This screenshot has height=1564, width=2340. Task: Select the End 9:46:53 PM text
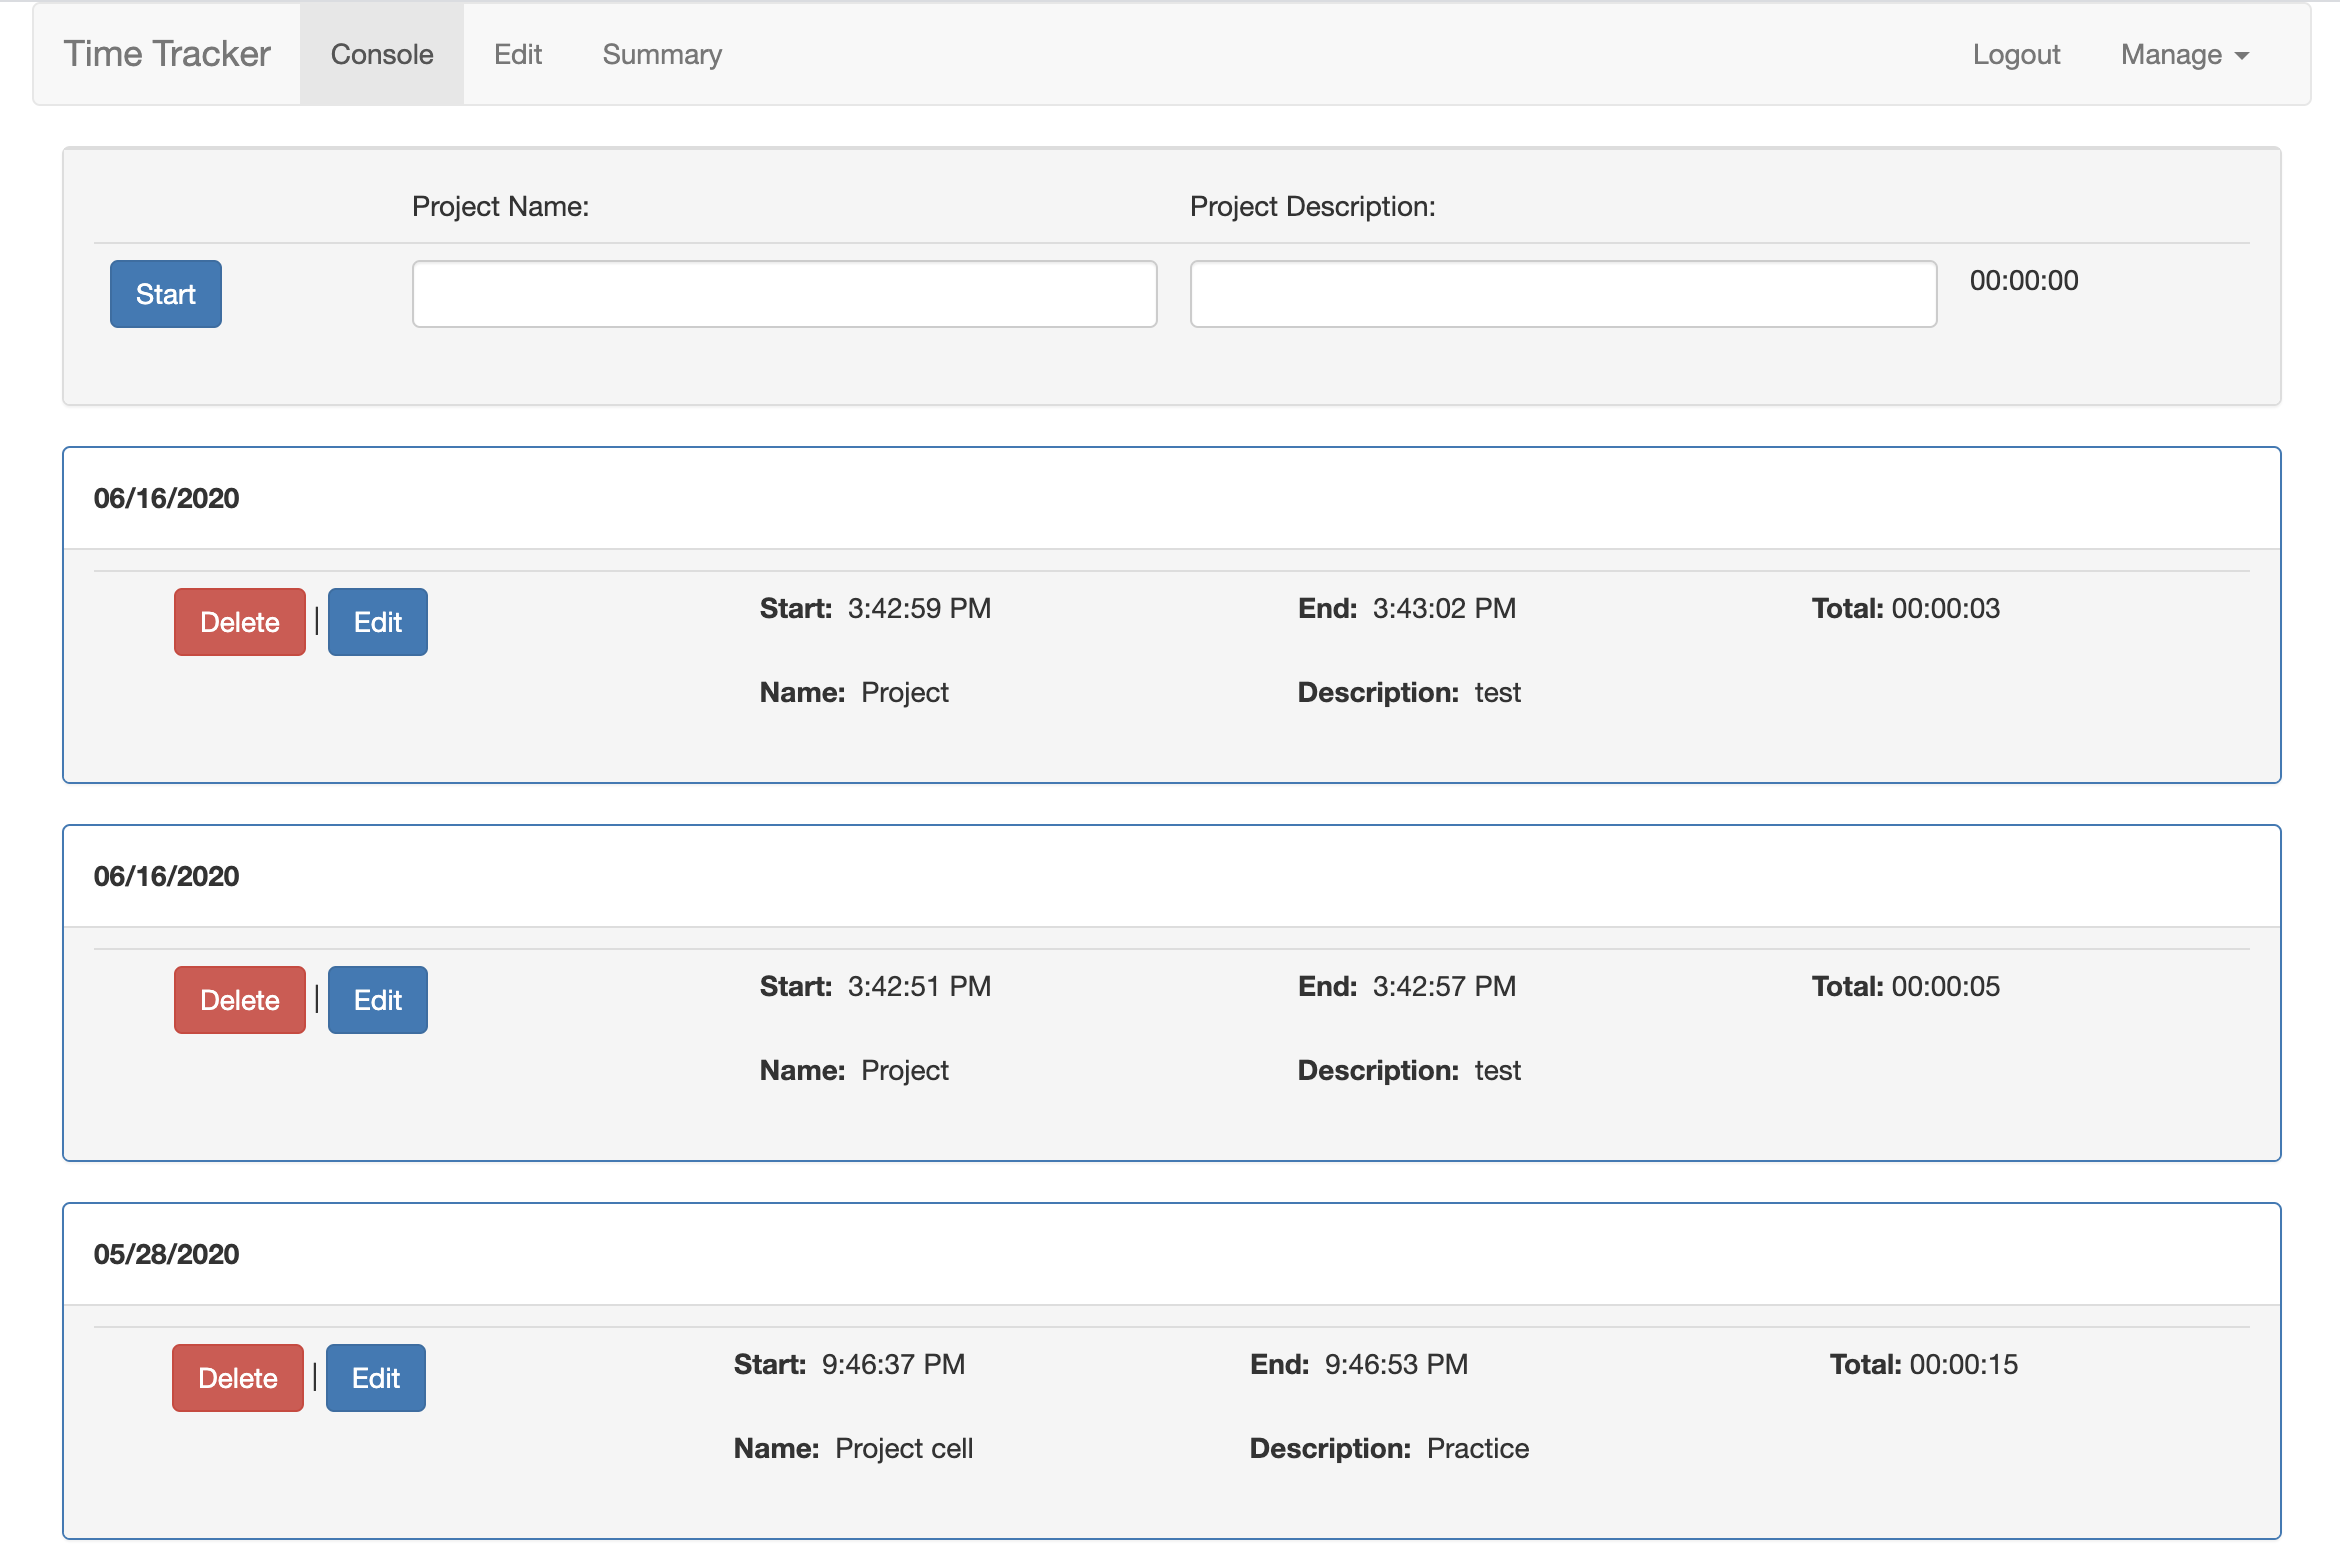click(1359, 1364)
